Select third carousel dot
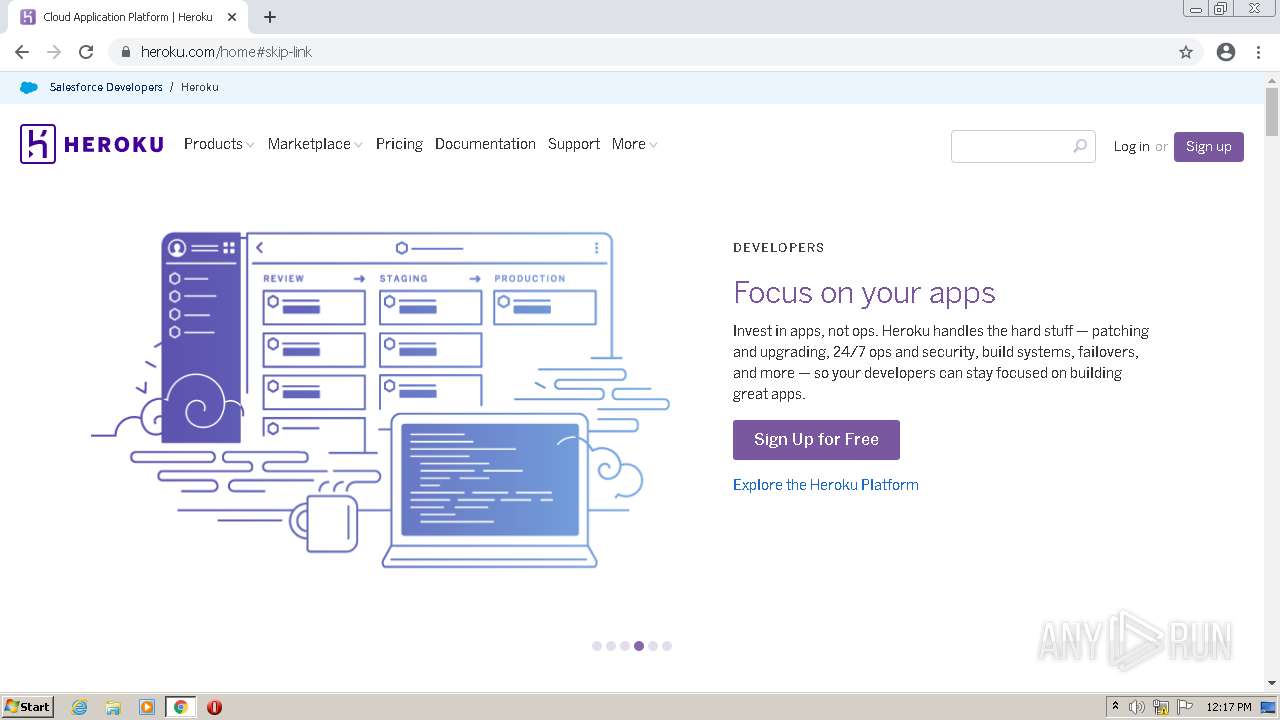Image resolution: width=1280 pixels, height=720 pixels. 625,646
